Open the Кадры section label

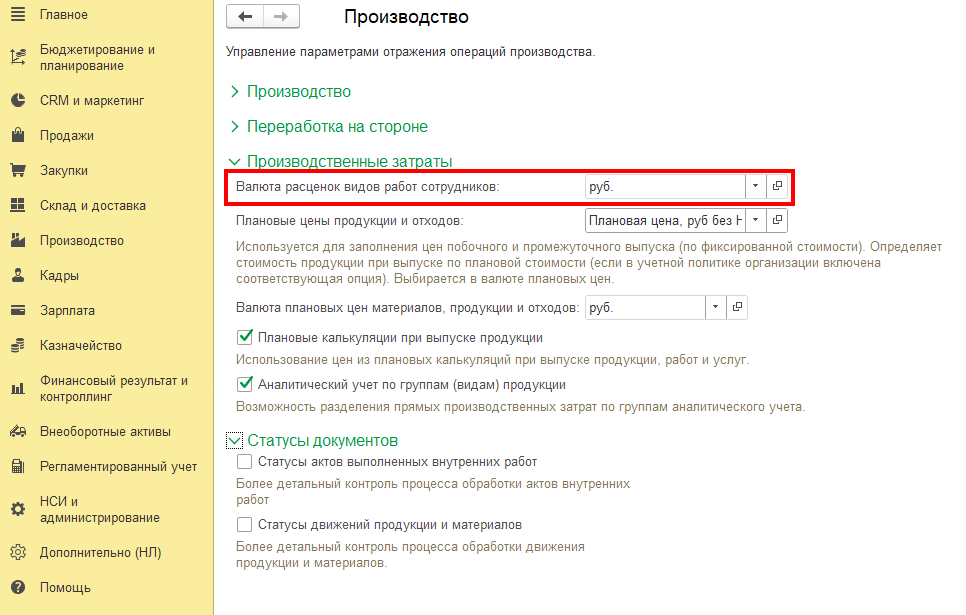pyautogui.click(x=60, y=275)
